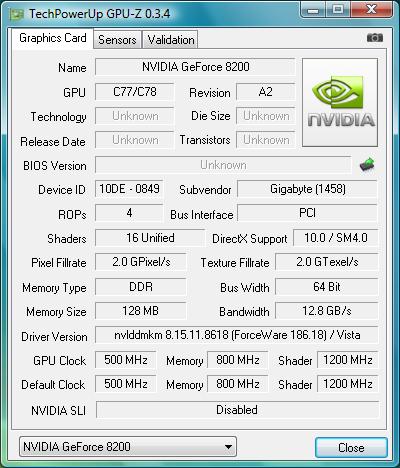Click the Subvendor value Gigabyte (1458)
The image size is (400, 468).
(x=307, y=189)
